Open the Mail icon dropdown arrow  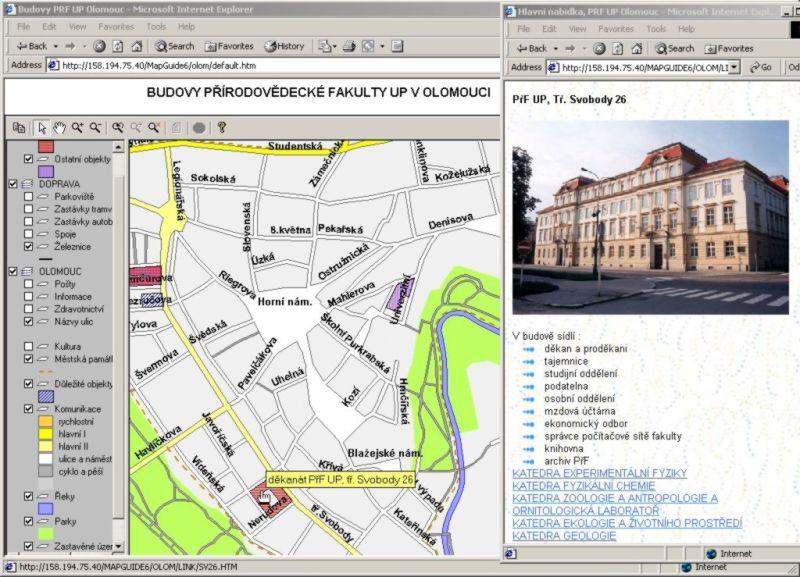(334, 46)
